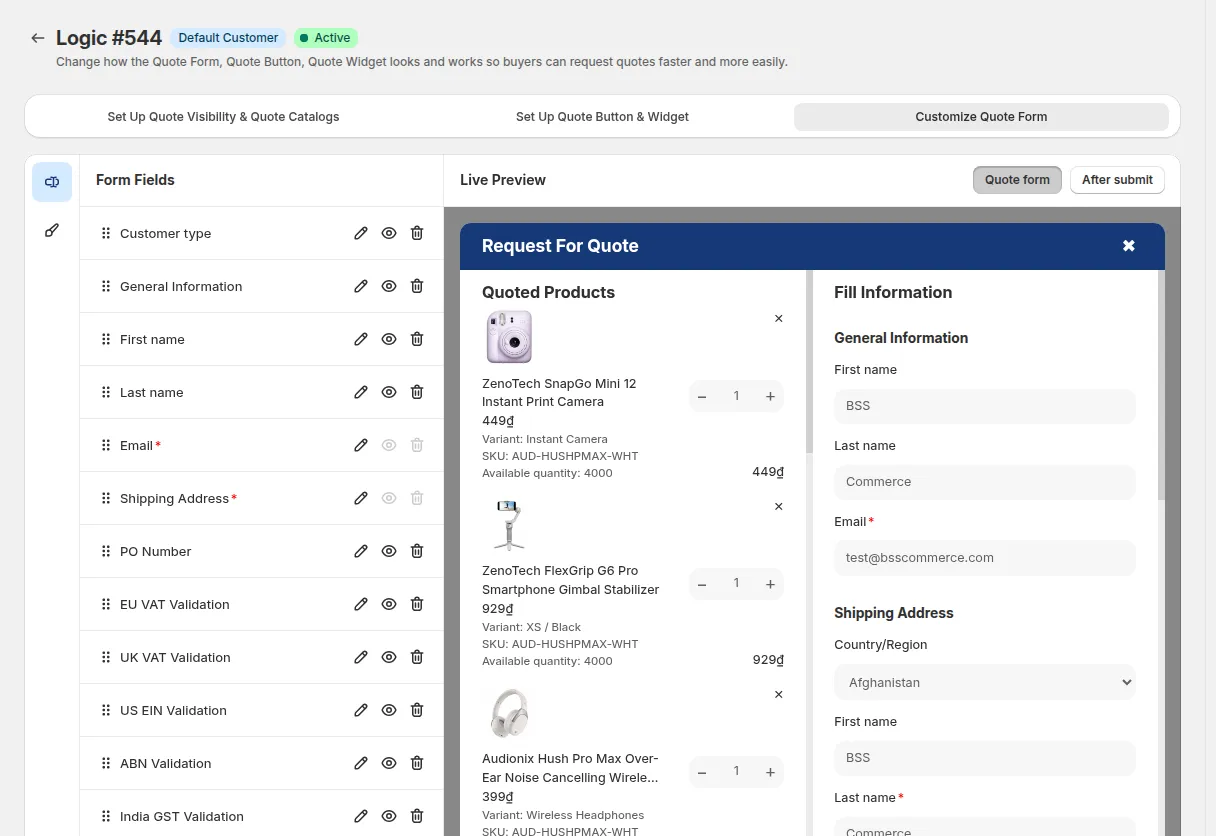This screenshot has width=1216, height=836.
Task: Edit the Shipping Address field
Action: (361, 498)
